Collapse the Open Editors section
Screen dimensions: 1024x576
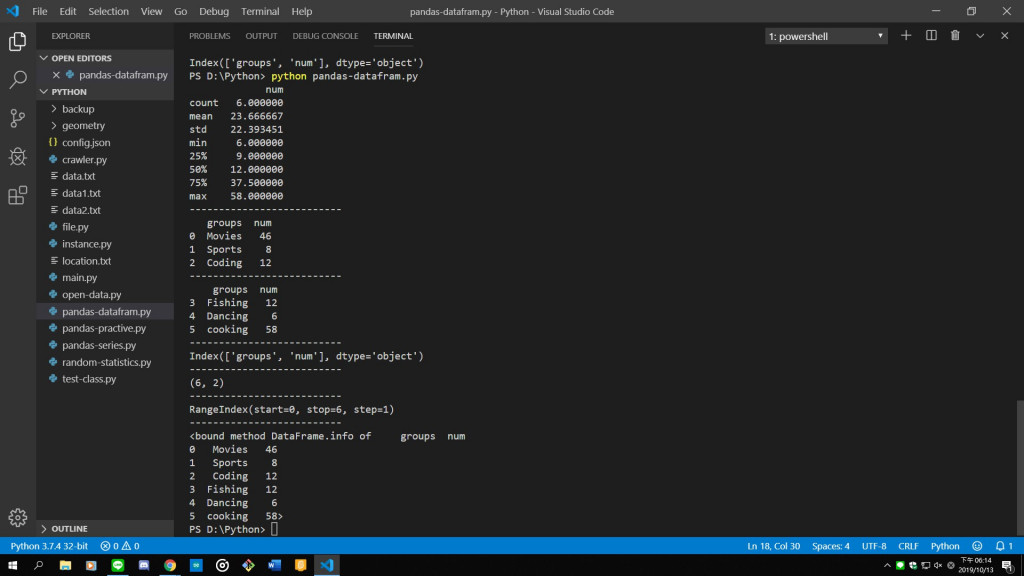pos(105,58)
